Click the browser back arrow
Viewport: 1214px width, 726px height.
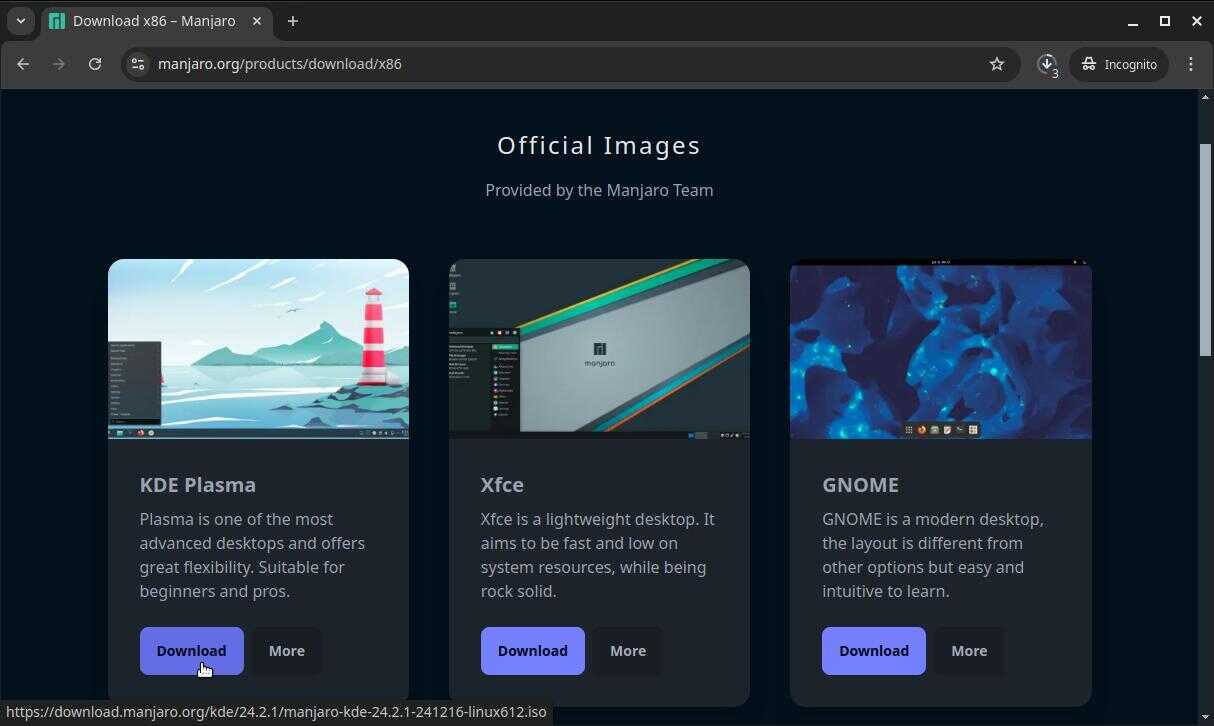click(23, 64)
